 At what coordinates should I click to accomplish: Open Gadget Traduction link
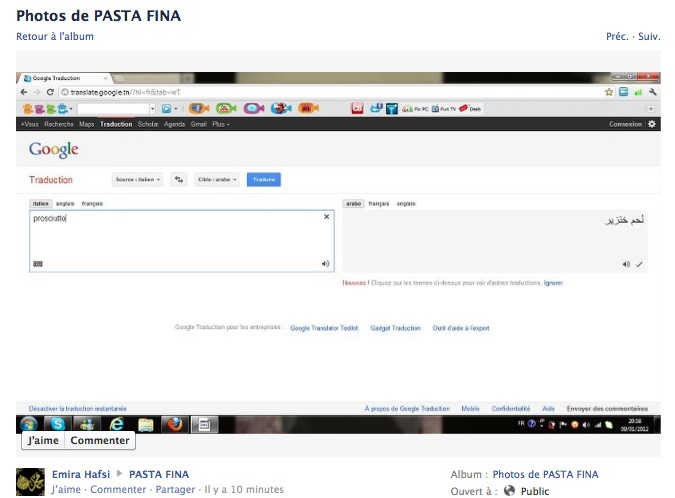(396, 328)
